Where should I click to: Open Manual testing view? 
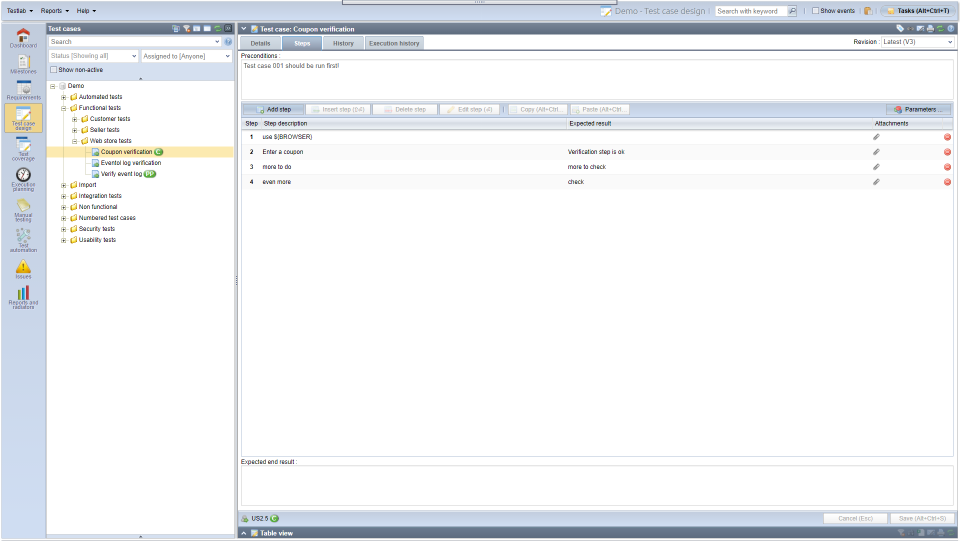tap(23, 210)
